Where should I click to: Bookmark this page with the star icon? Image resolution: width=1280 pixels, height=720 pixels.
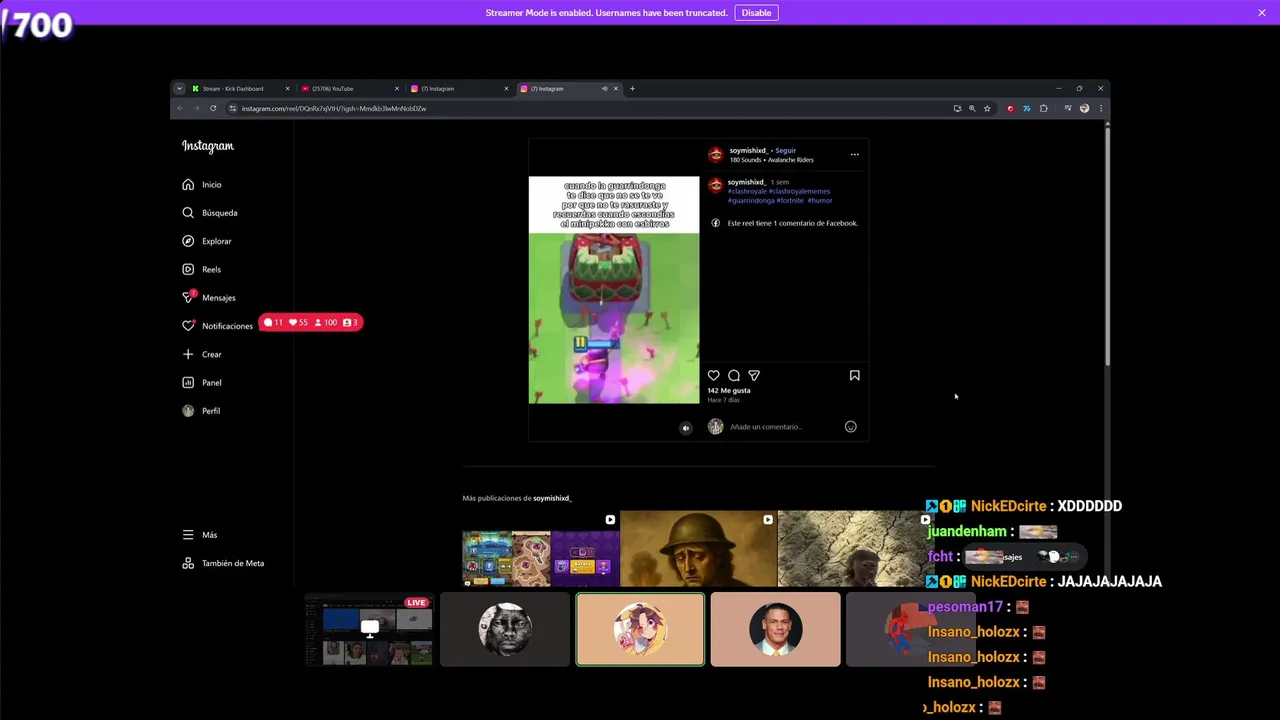(987, 108)
